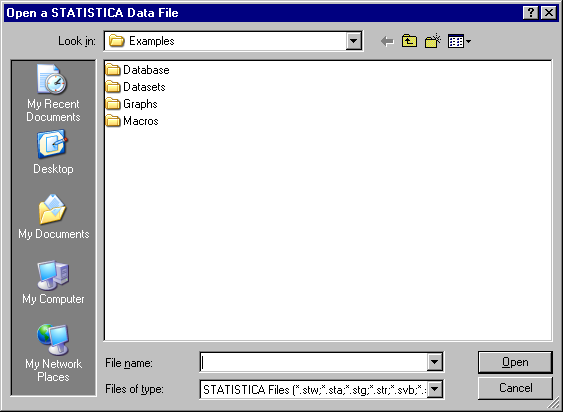The height and width of the screenshot is (412, 563).
Task: Click the Macros folder name
Action: coord(141,121)
